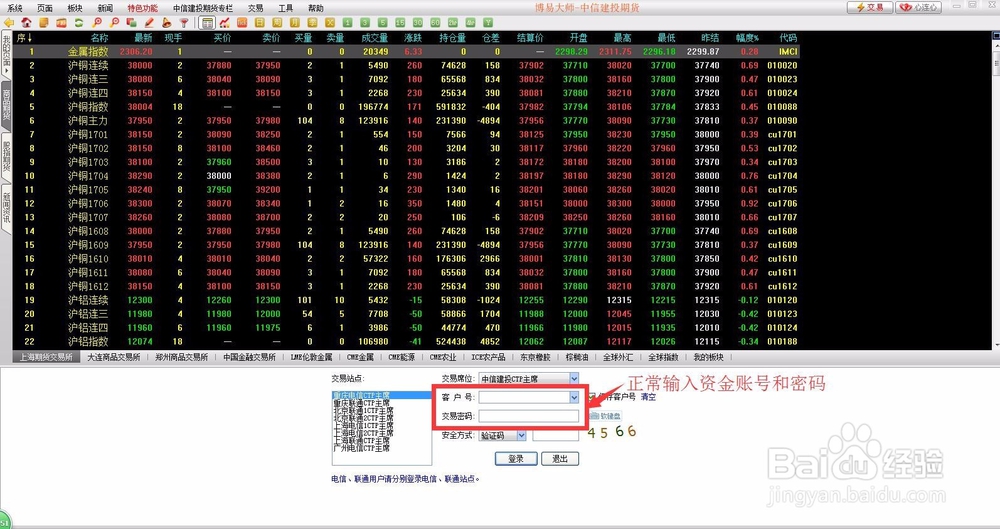Open the trend chart icon with red line

(224, 23)
